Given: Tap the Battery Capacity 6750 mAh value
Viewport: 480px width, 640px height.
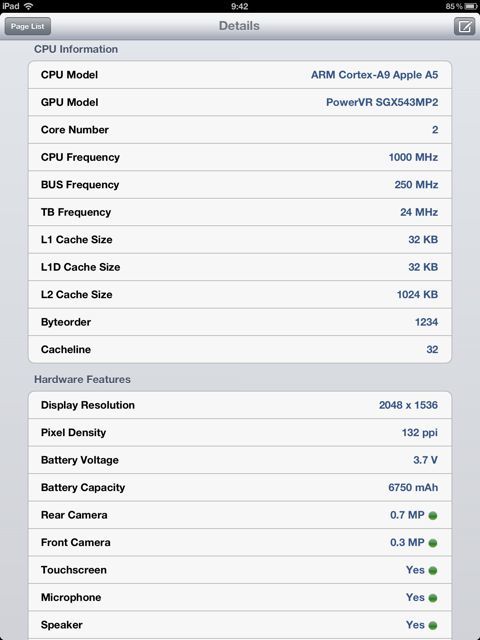Looking at the screenshot, I should [x=413, y=487].
